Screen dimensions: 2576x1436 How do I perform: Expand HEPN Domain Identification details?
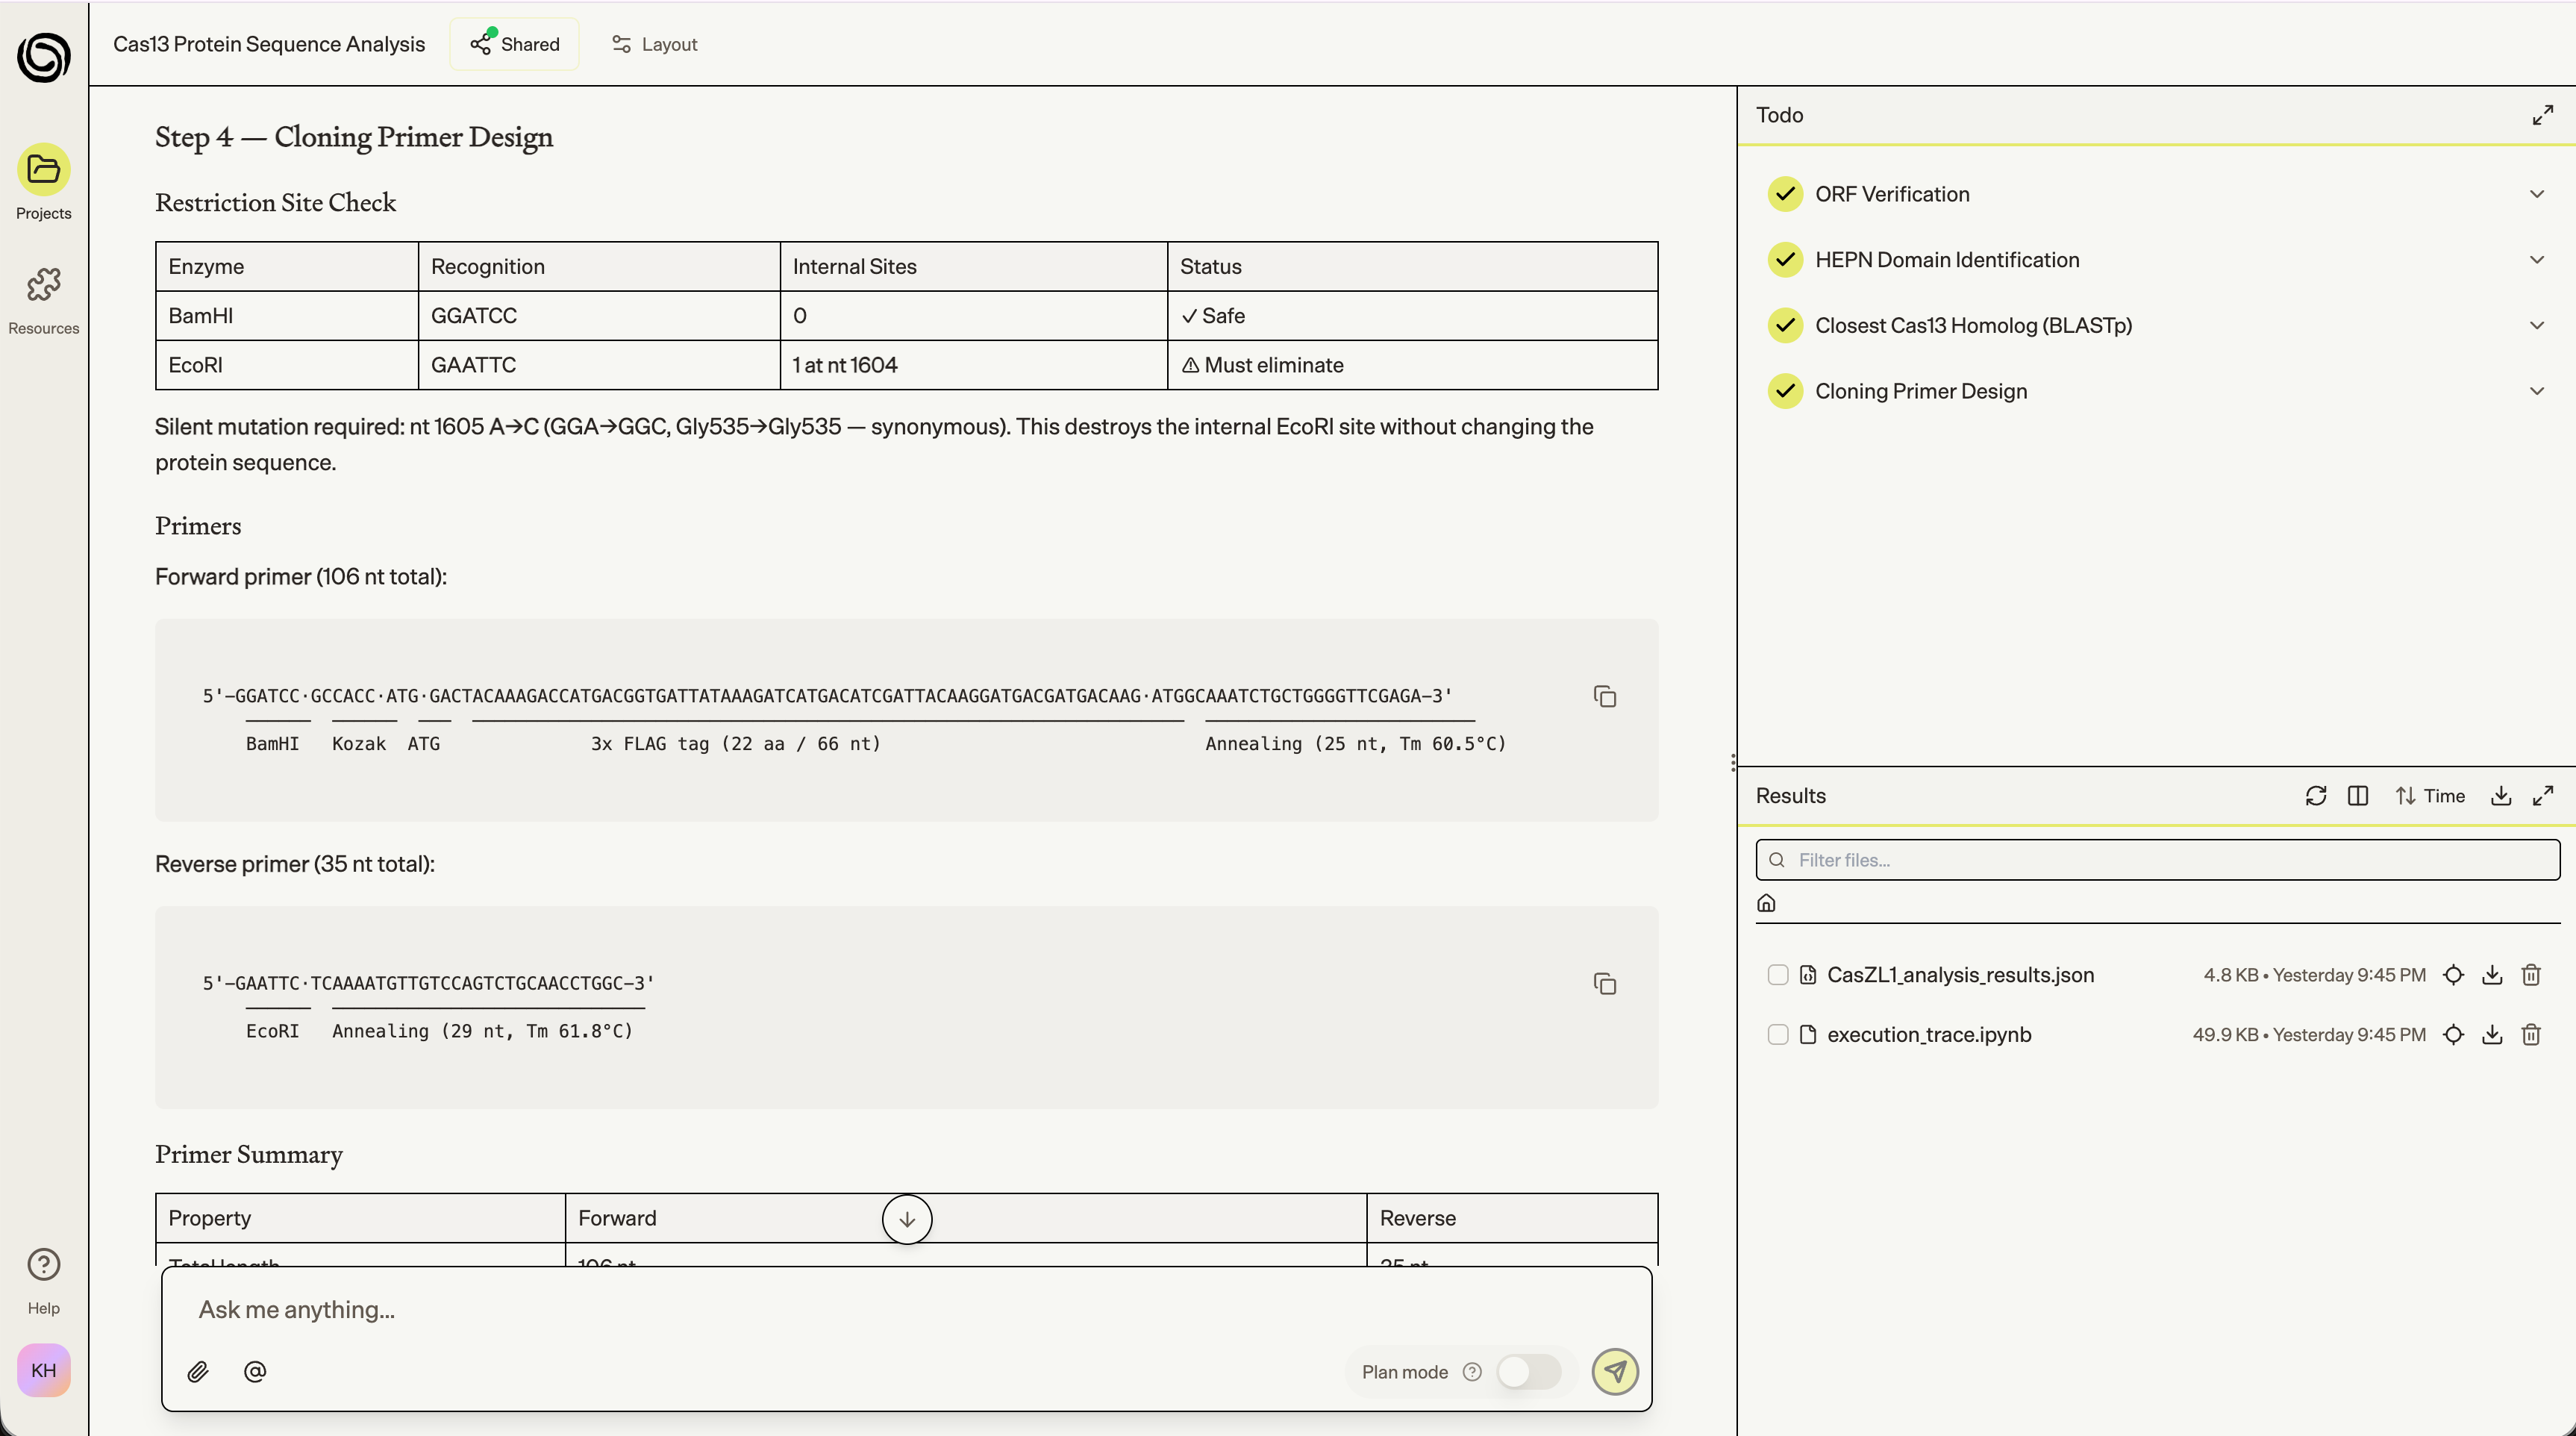coord(2536,260)
